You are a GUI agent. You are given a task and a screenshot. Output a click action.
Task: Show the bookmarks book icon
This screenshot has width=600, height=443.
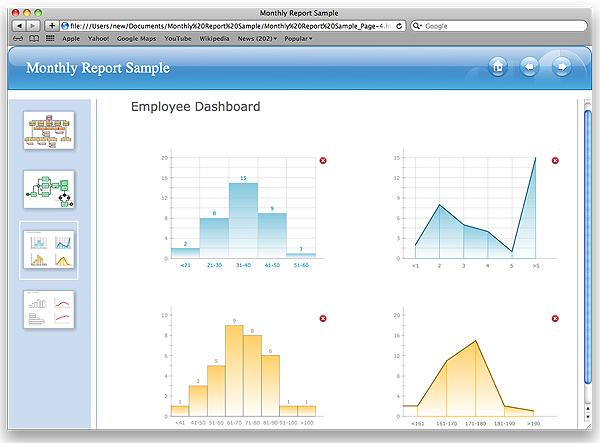pyautogui.click(x=33, y=38)
